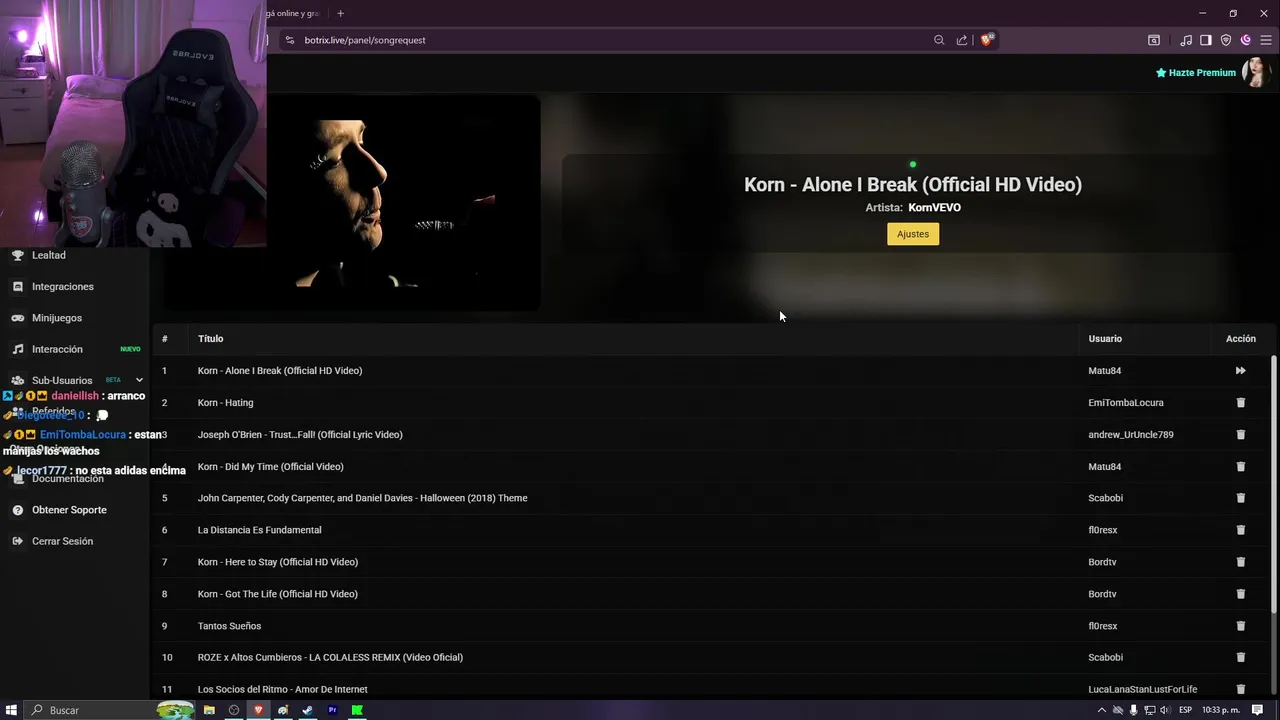Click the Cerrar Sesión logout icon
The width and height of the screenshot is (1280, 720).
[x=18, y=541]
